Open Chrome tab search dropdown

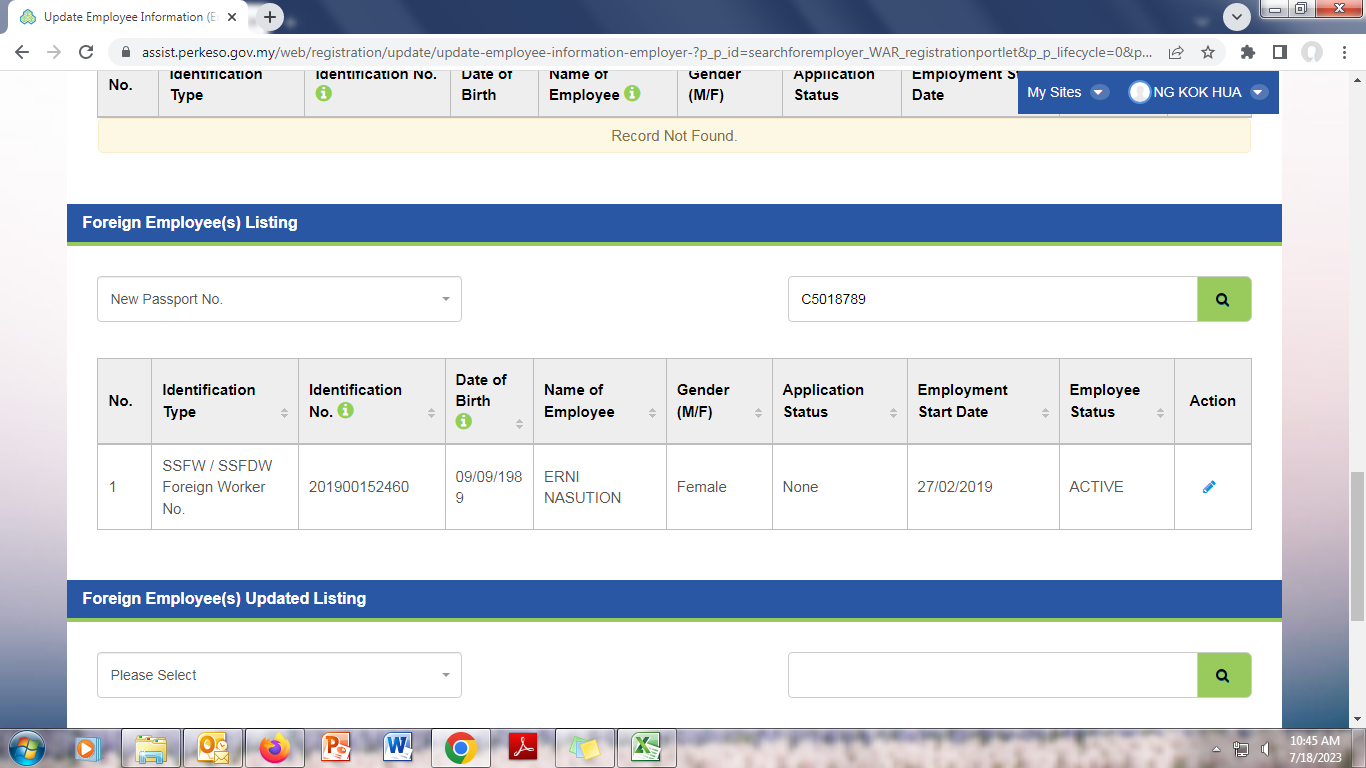click(1237, 17)
